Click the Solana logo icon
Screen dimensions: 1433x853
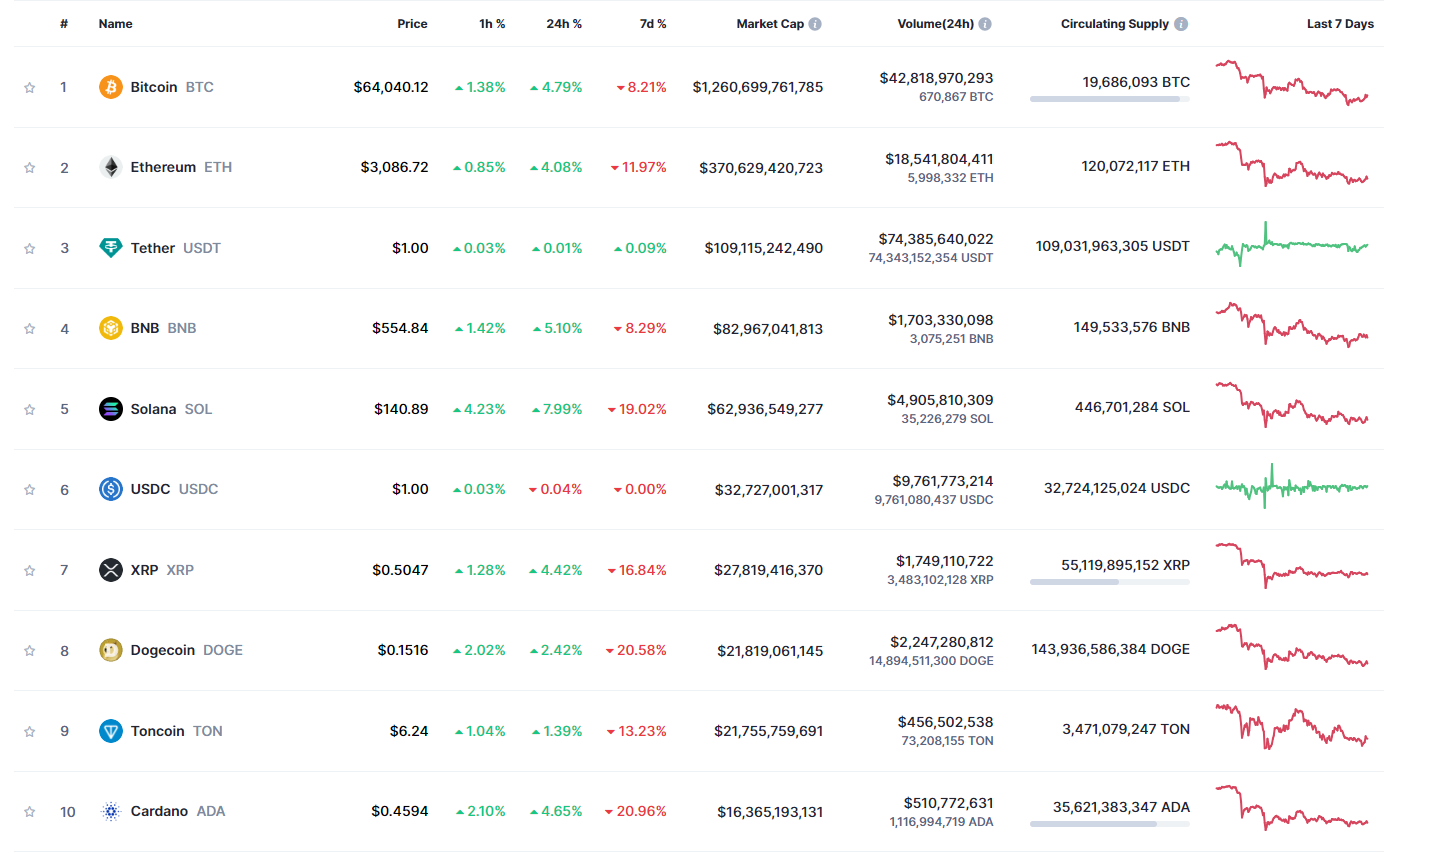(x=111, y=409)
